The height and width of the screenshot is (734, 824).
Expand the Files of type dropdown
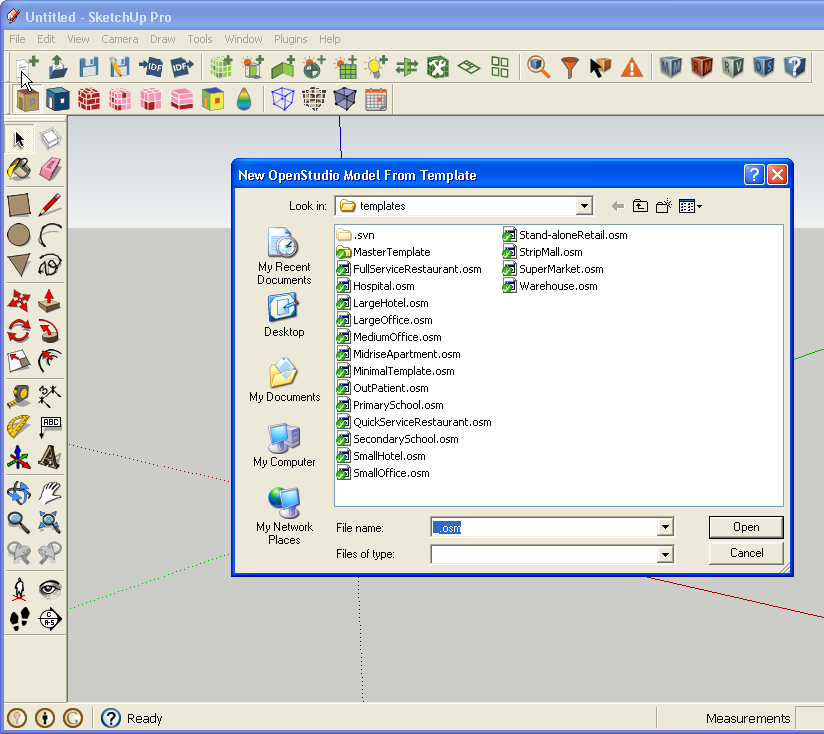pyautogui.click(x=665, y=554)
